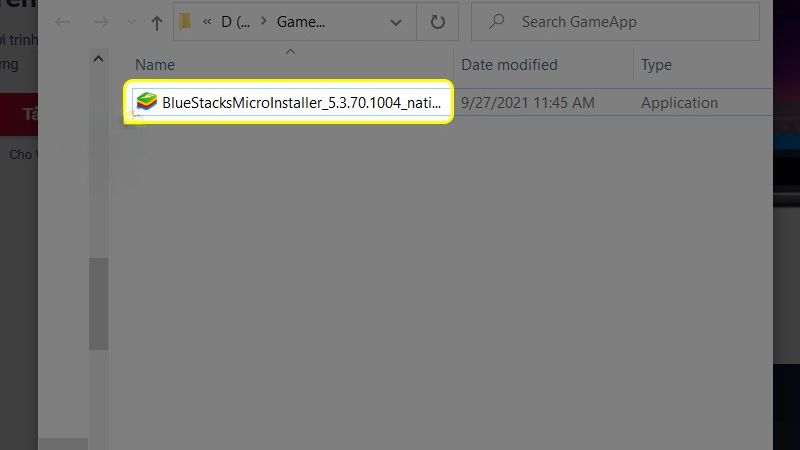Open the address bar history dropdown
The height and width of the screenshot is (450, 800).
tap(395, 22)
